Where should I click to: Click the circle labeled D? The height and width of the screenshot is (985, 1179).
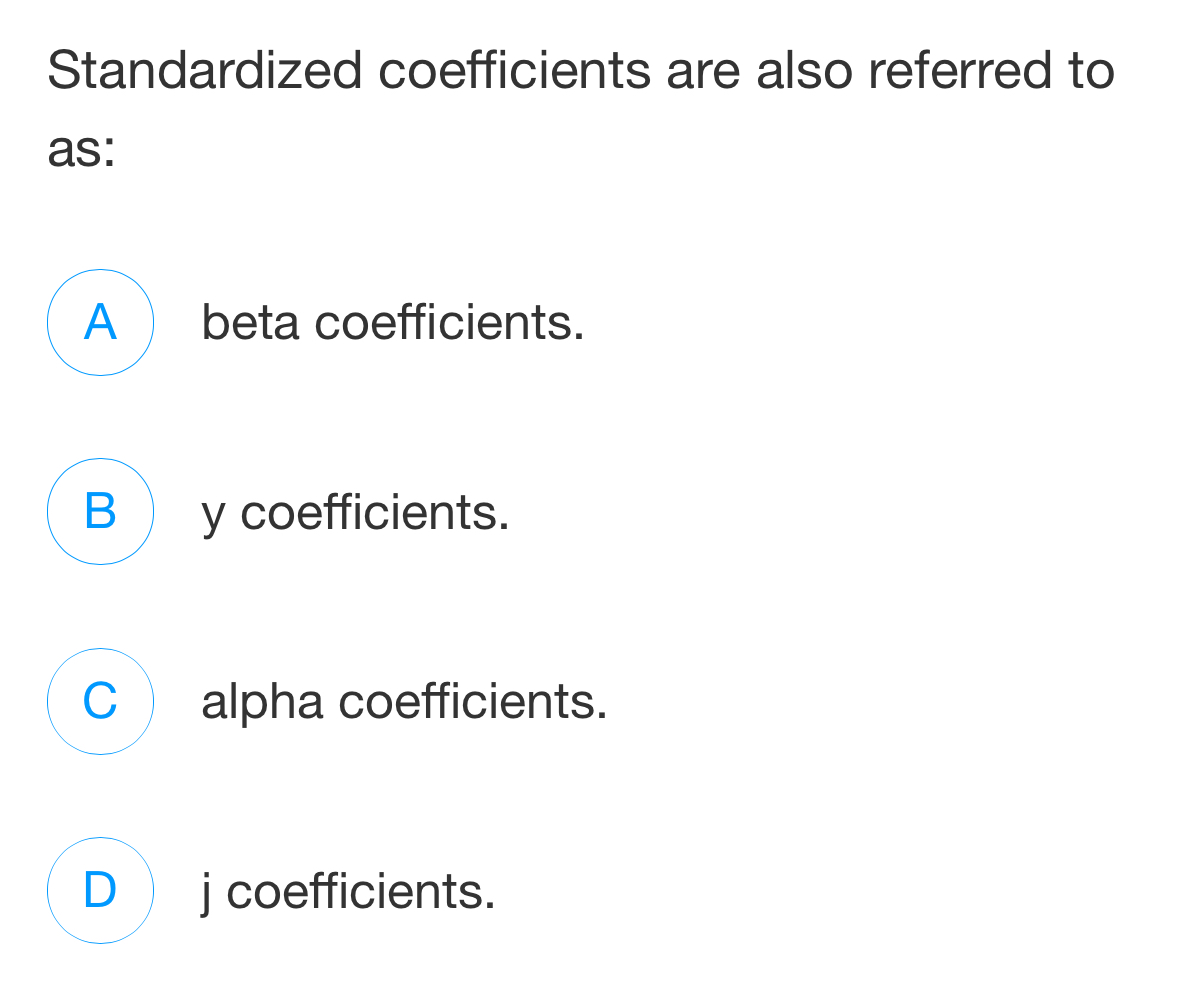(100, 890)
